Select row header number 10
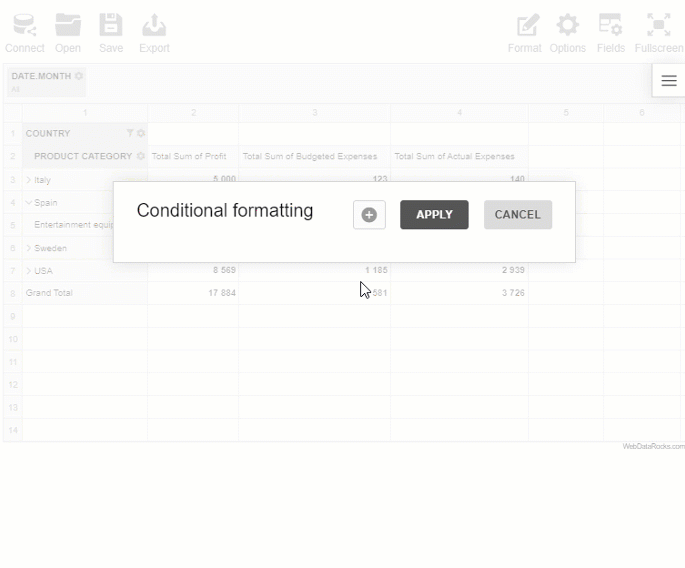Screen dimensions: 685x568 tap(13, 339)
